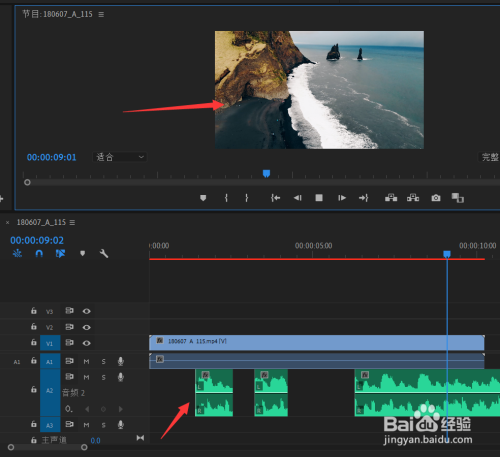Click the program monitor playhead marker

[266, 173]
